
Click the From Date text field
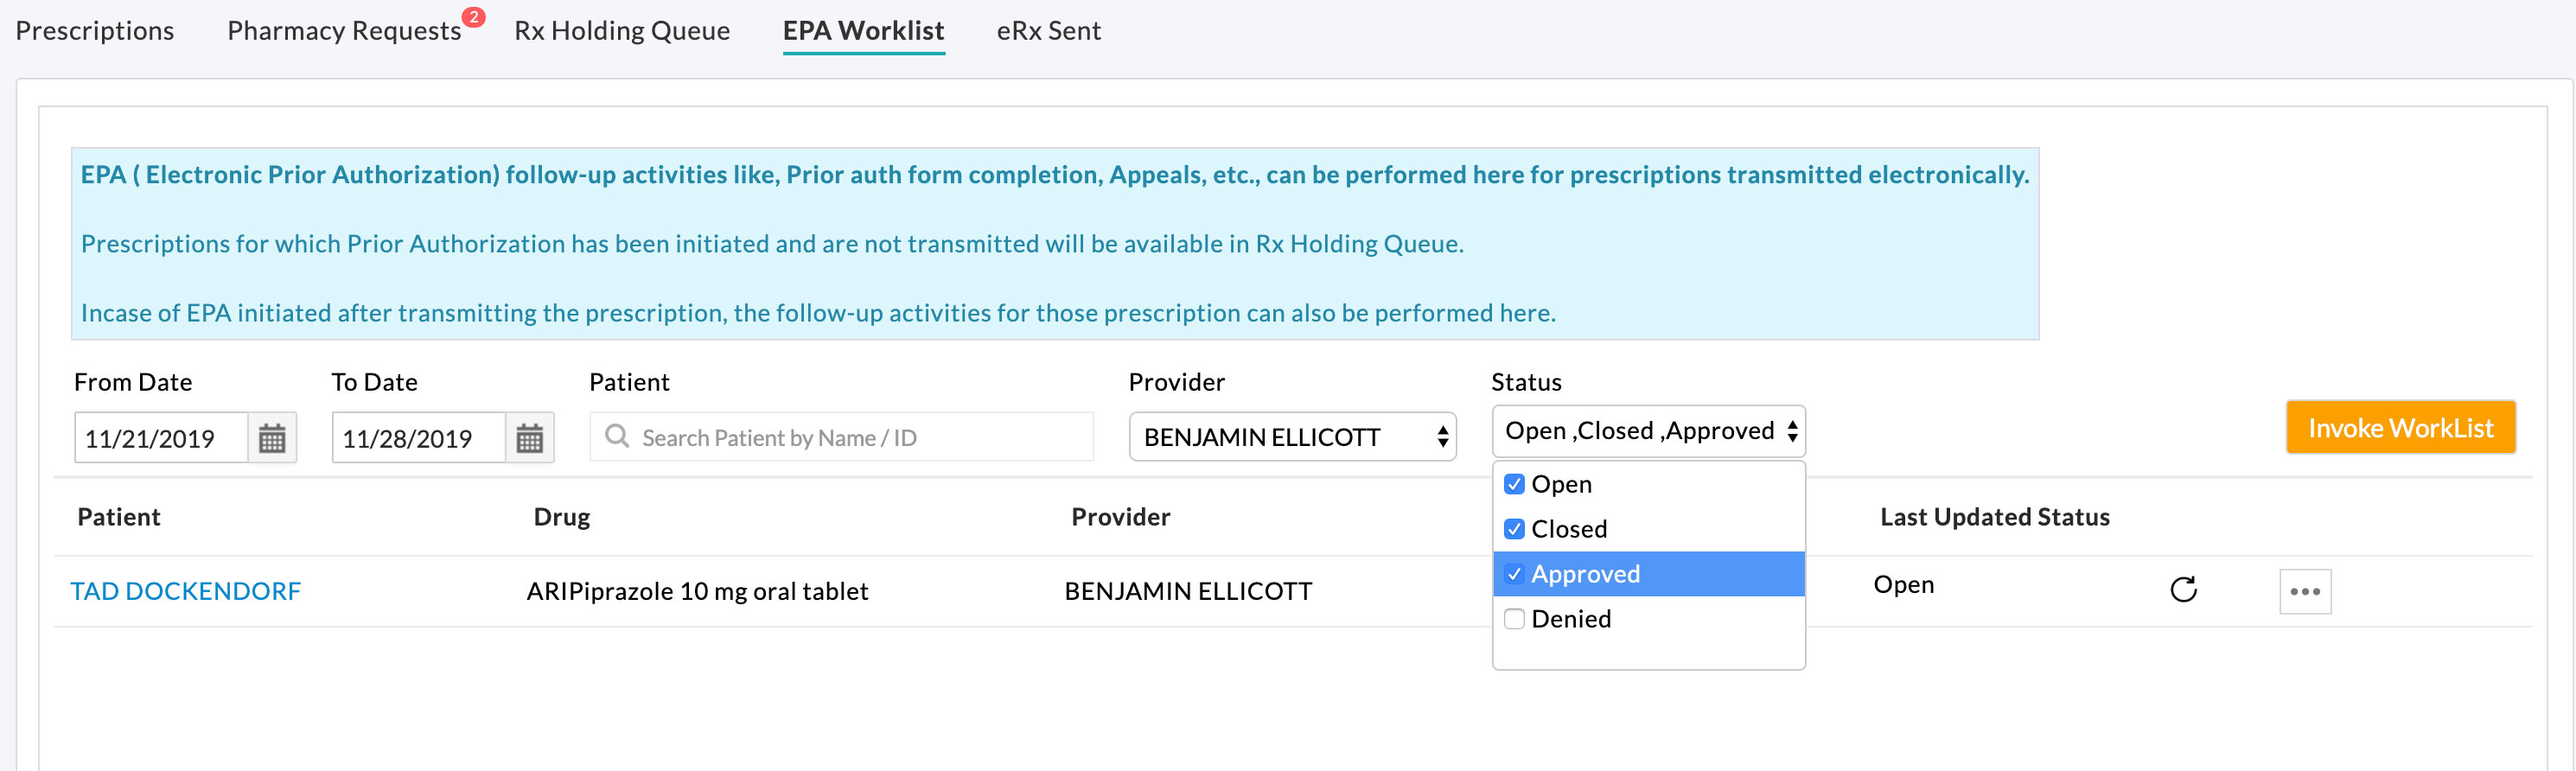click(160, 438)
